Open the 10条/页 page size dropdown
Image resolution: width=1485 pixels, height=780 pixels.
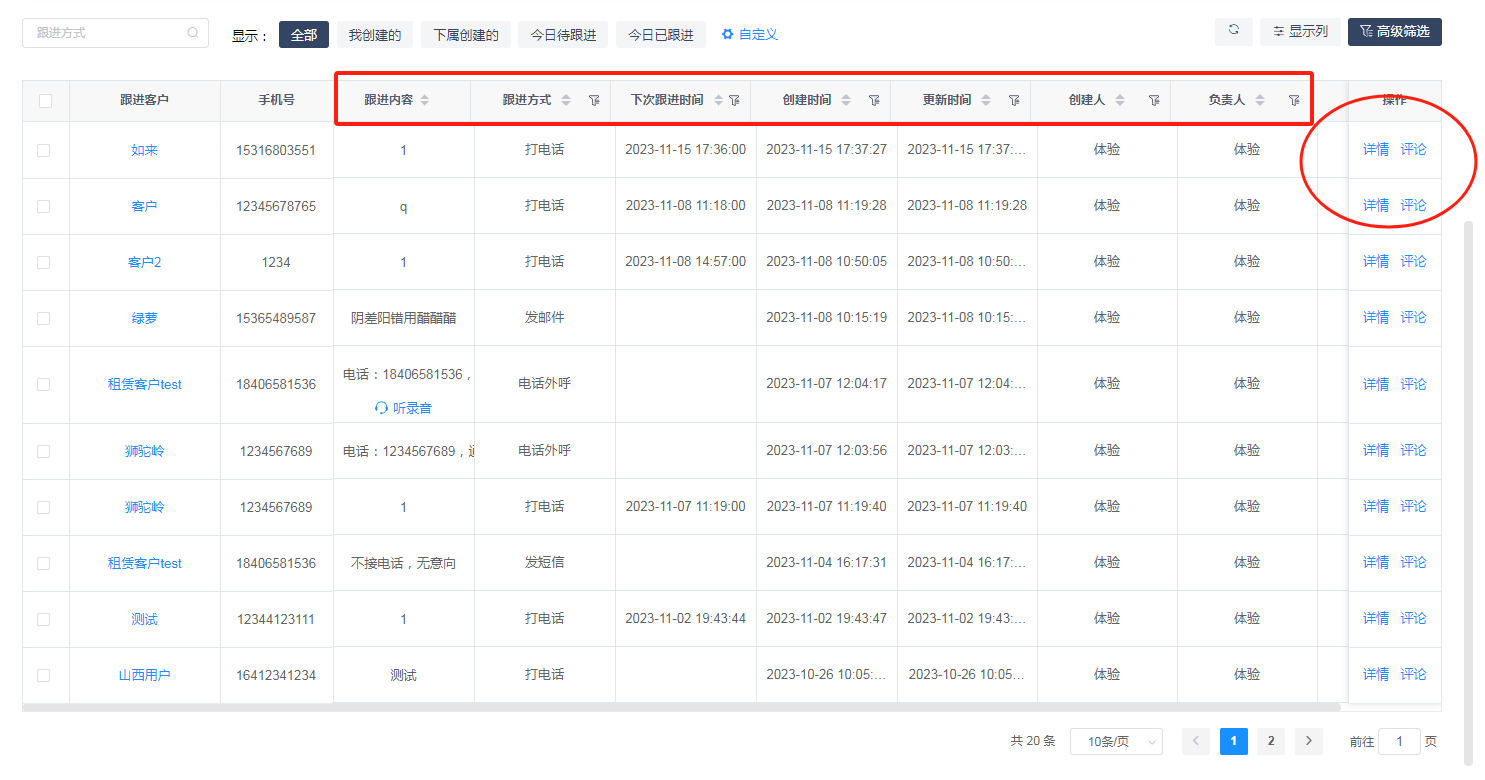click(x=1116, y=741)
